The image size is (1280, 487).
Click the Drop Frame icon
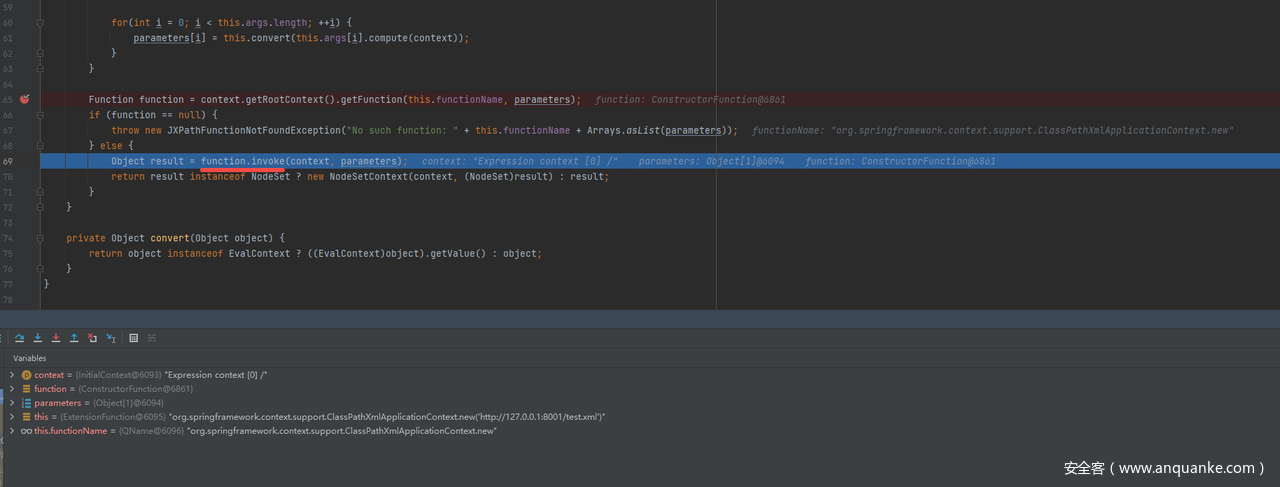[x=92, y=338]
